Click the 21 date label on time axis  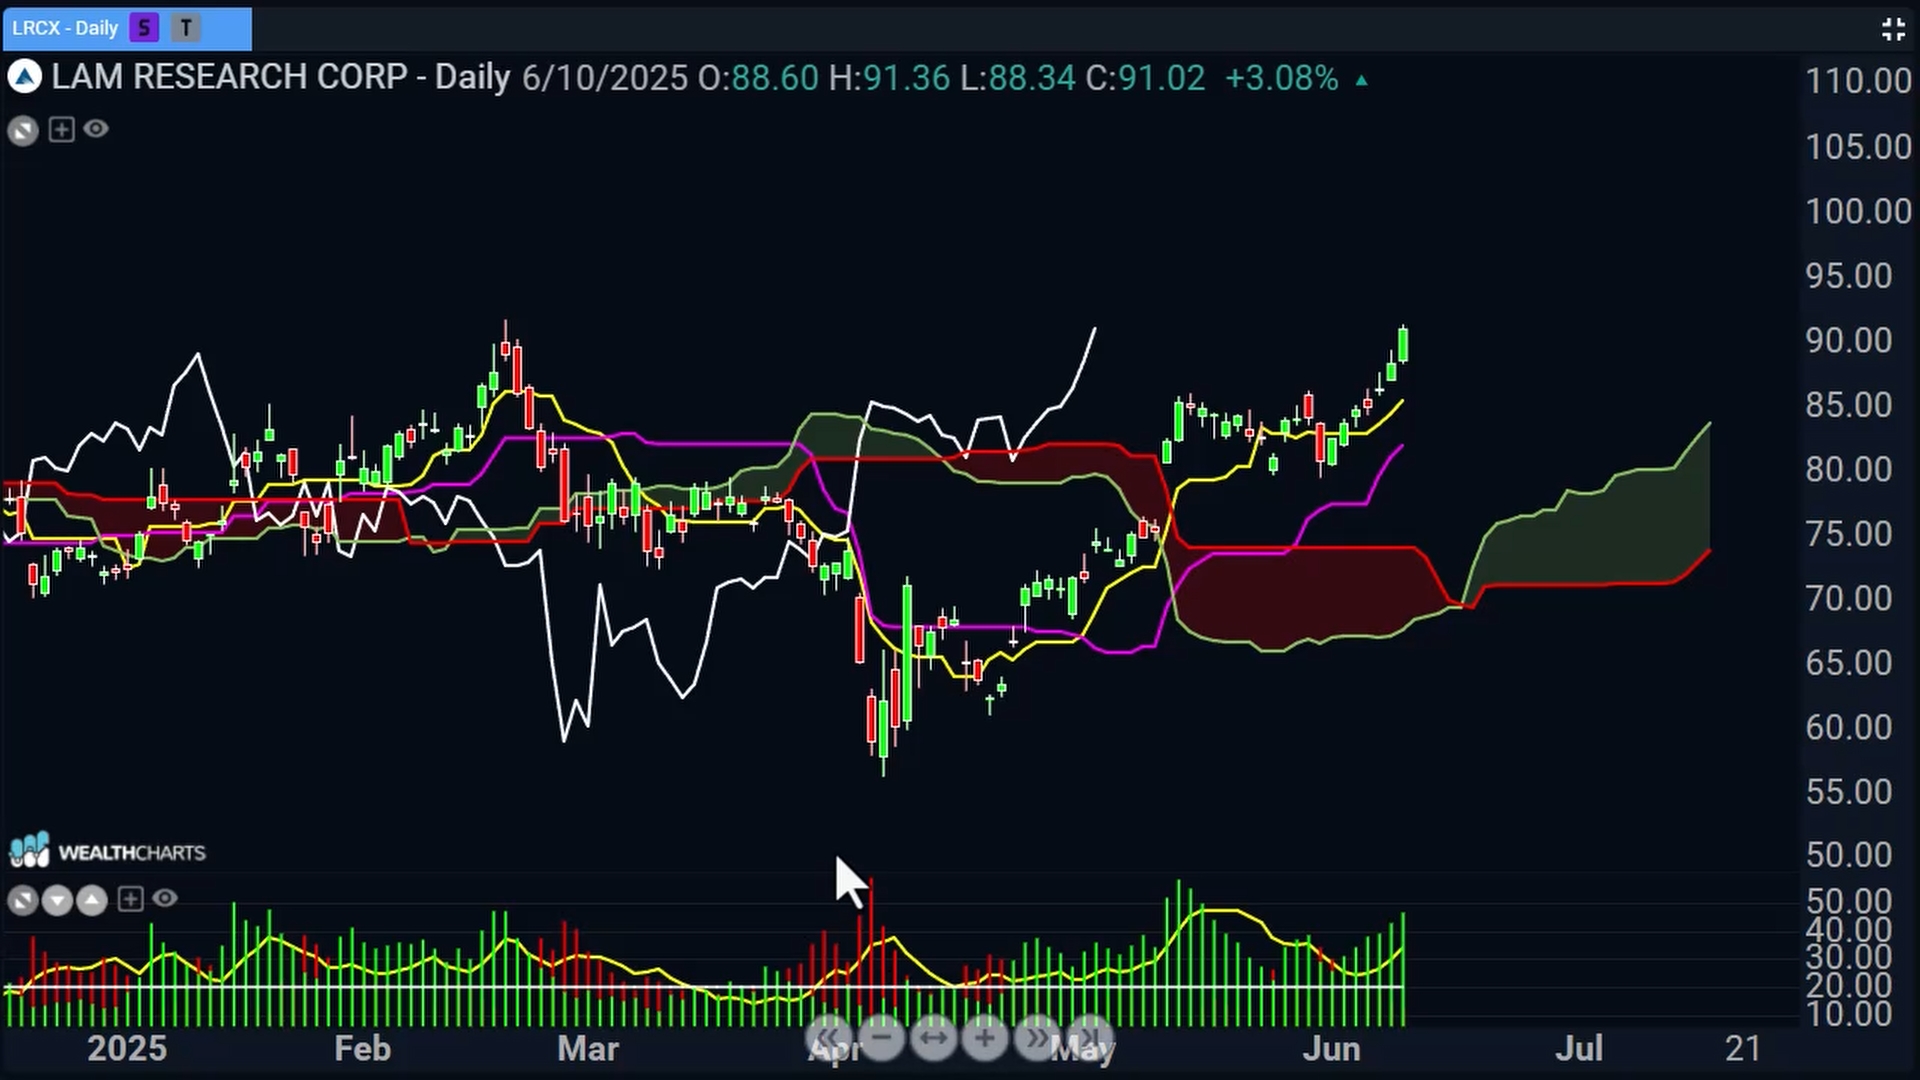coord(1743,1049)
